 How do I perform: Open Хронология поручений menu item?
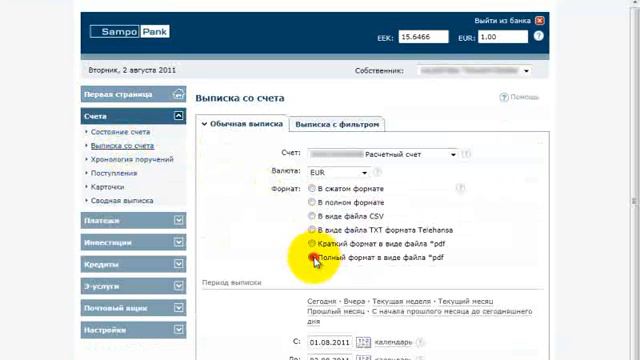132,159
